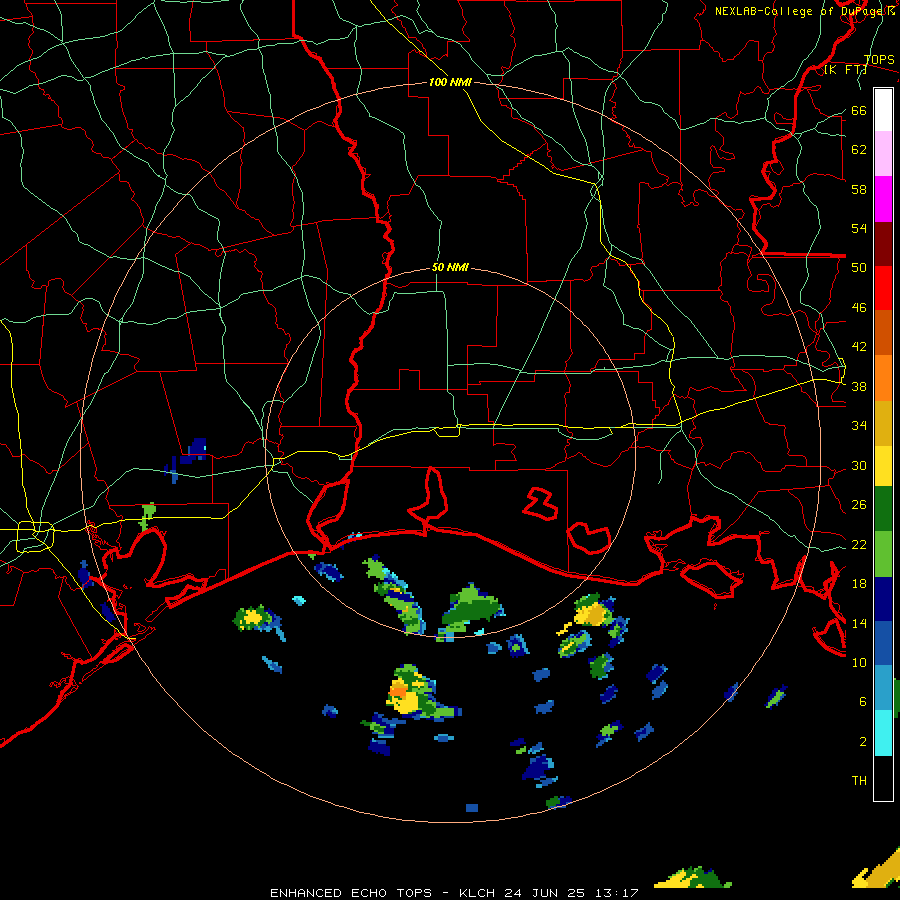900x900 pixels.
Task: Click the '30' legend value
Action: point(859,465)
